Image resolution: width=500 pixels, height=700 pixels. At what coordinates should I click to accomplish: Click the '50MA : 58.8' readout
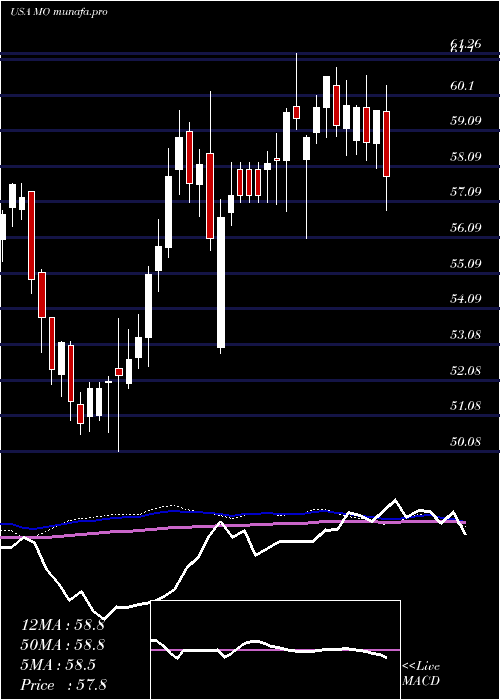63,645
